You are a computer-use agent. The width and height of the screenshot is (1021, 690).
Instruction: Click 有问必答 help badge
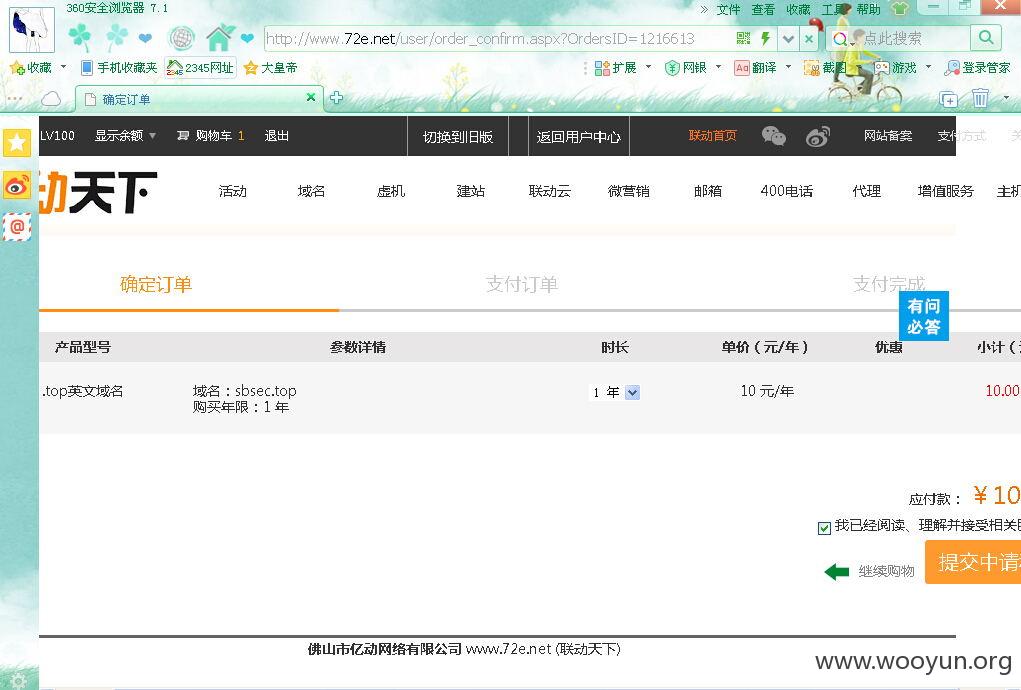[923, 316]
